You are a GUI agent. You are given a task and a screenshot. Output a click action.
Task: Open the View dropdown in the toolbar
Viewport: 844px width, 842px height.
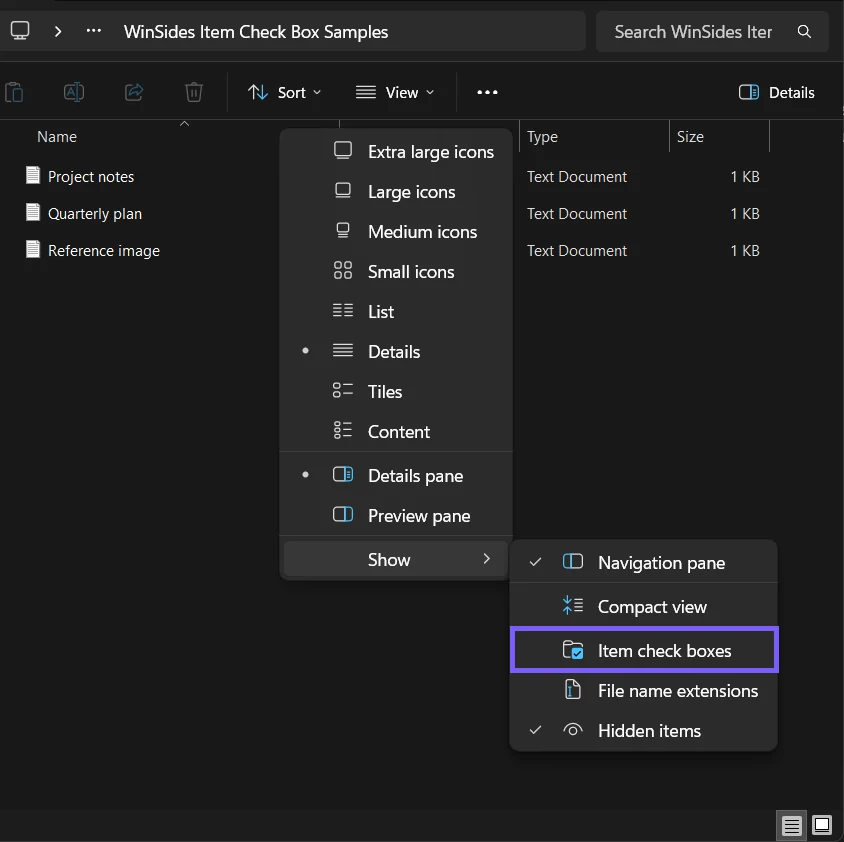pyautogui.click(x=395, y=93)
